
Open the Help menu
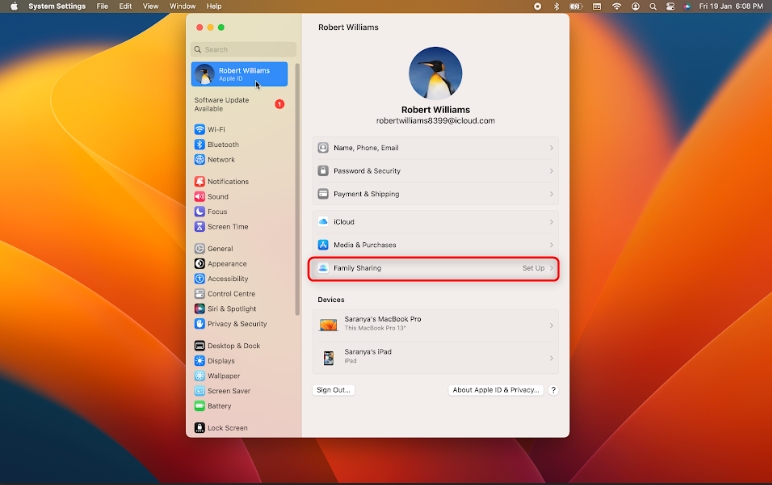pyautogui.click(x=214, y=6)
